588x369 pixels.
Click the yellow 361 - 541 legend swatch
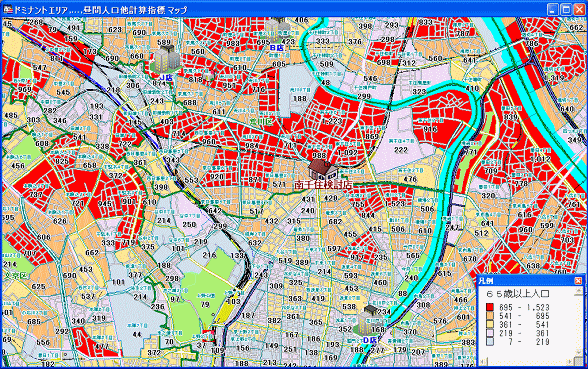tap(490, 324)
